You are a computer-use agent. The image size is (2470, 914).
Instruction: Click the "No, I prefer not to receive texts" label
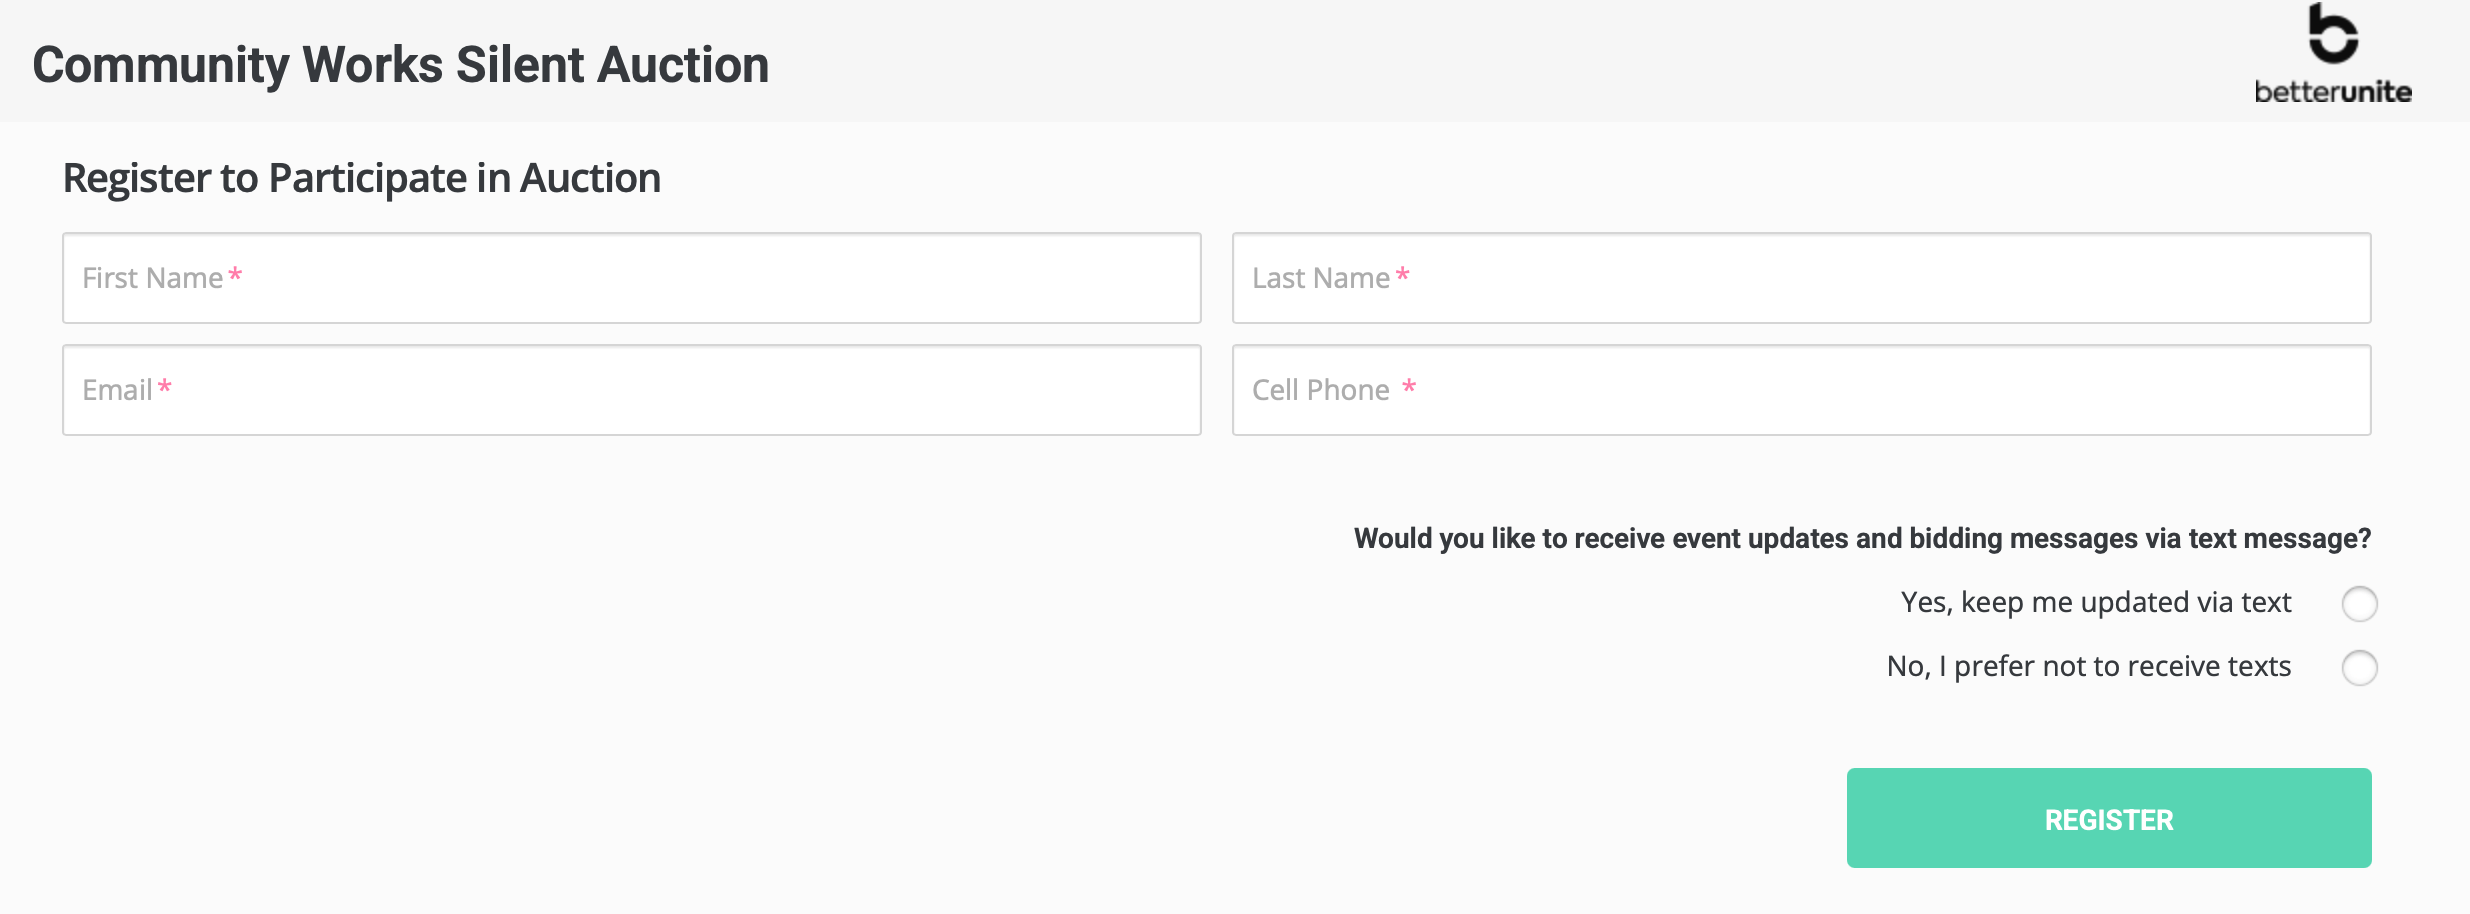tap(2089, 667)
